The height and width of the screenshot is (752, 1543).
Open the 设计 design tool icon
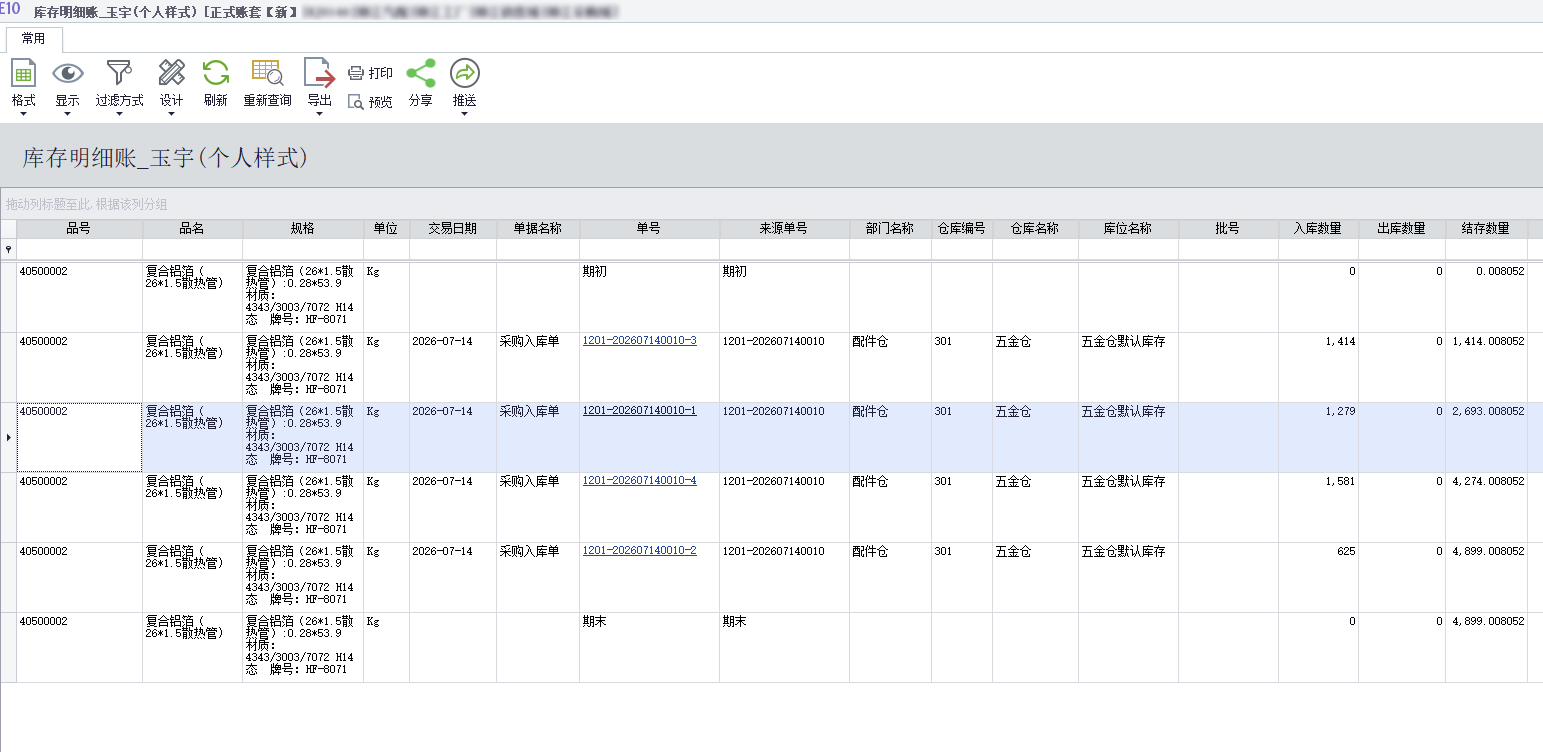tap(171, 73)
